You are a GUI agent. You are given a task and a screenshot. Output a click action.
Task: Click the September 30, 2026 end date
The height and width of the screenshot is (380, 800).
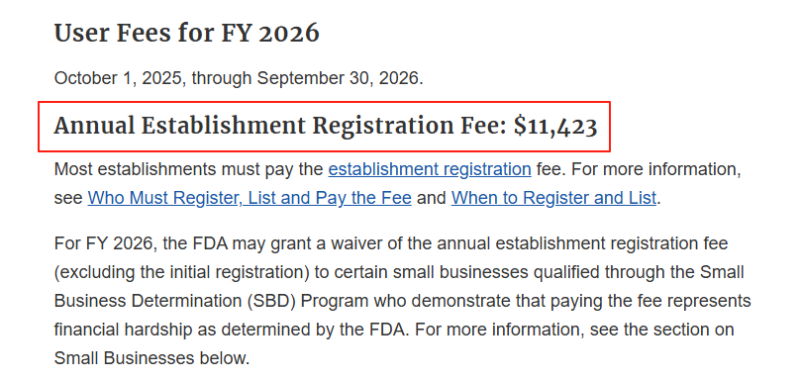[x=340, y=79]
